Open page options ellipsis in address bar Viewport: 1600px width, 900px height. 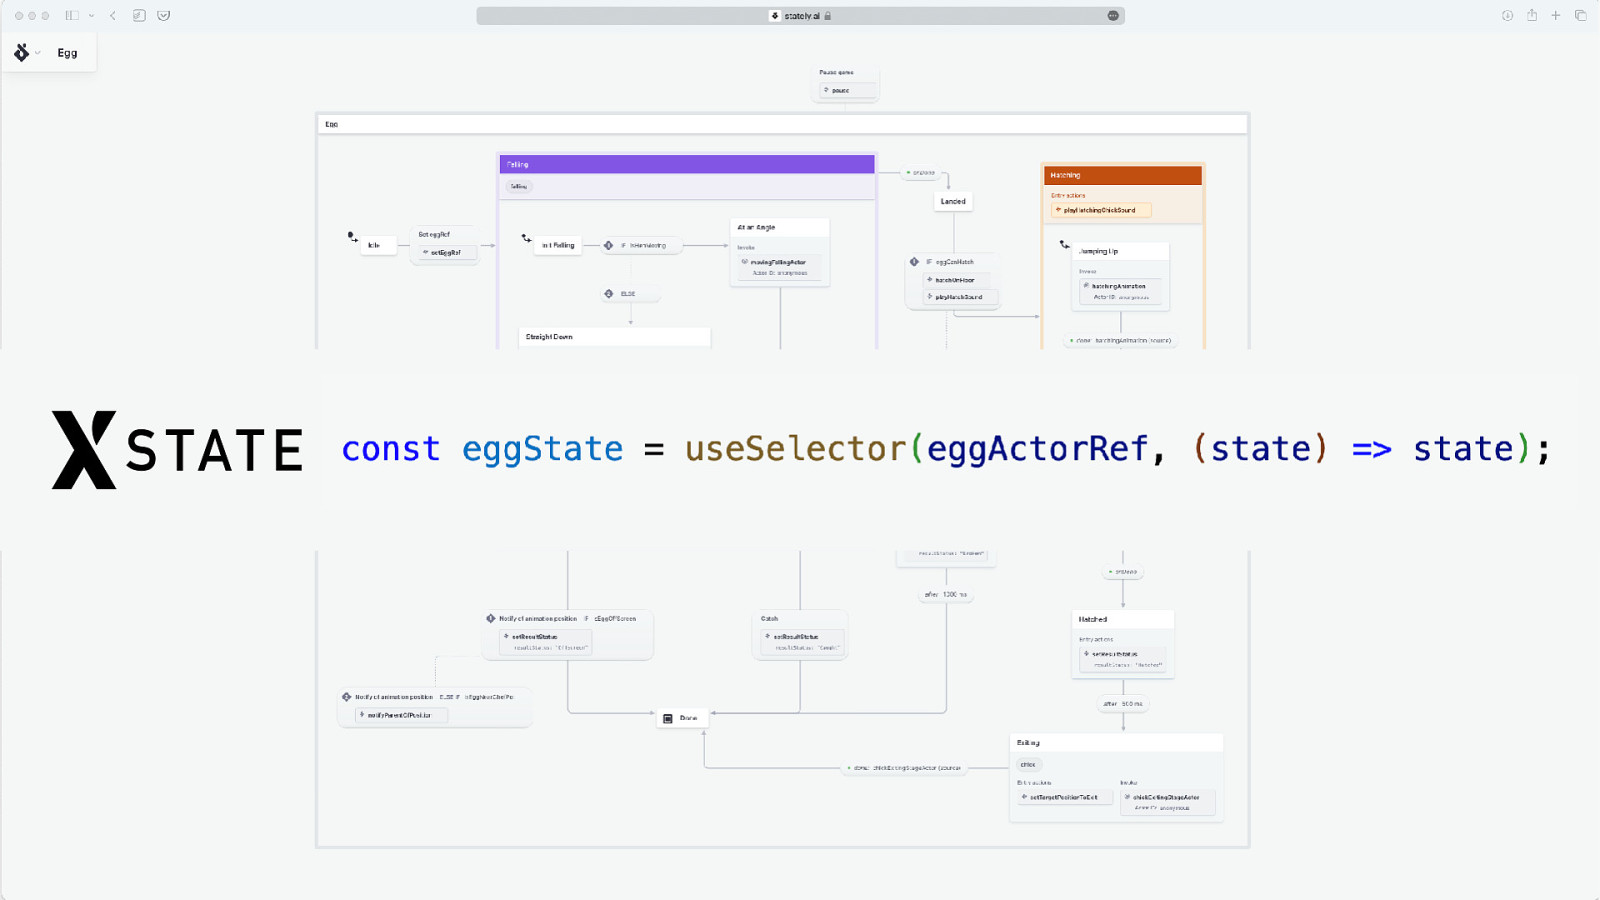tap(1113, 16)
